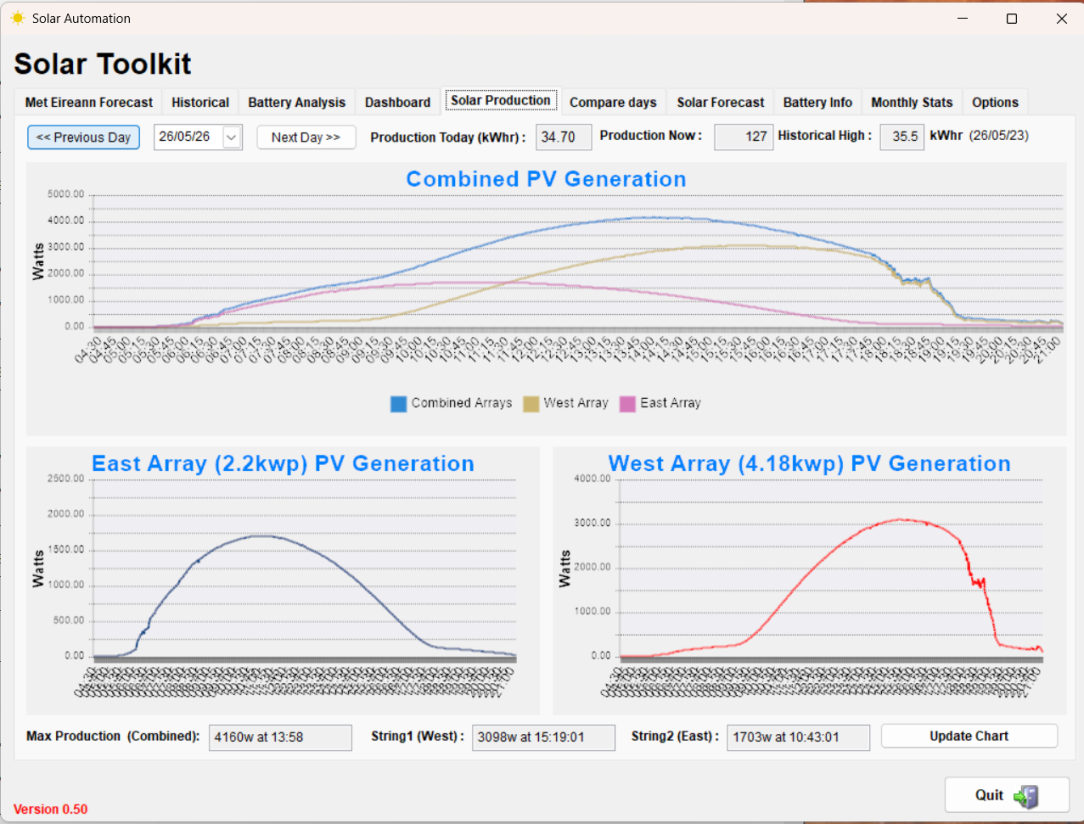Click the exit door icon on Quit
This screenshot has width=1084, height=824.
pyautogui.click(x=1027, y=796)
